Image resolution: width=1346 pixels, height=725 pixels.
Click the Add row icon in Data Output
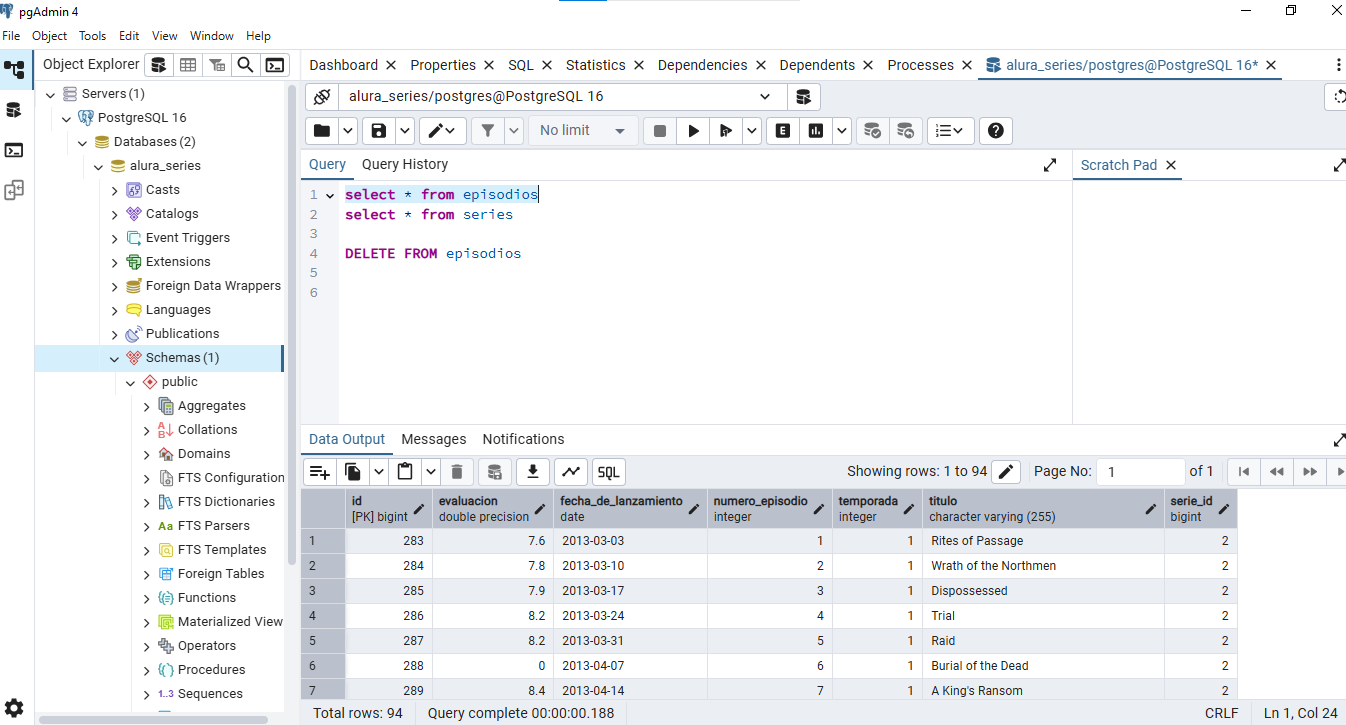pos(320,472)
